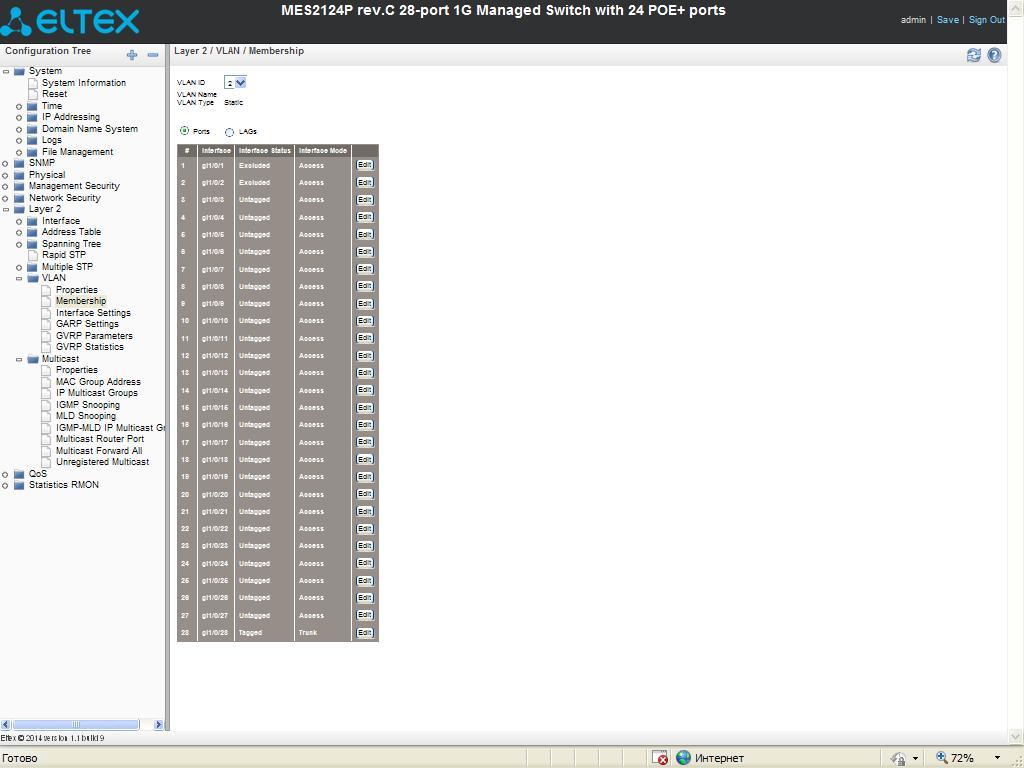Click the Internet zone globe icon

point(683,758)
